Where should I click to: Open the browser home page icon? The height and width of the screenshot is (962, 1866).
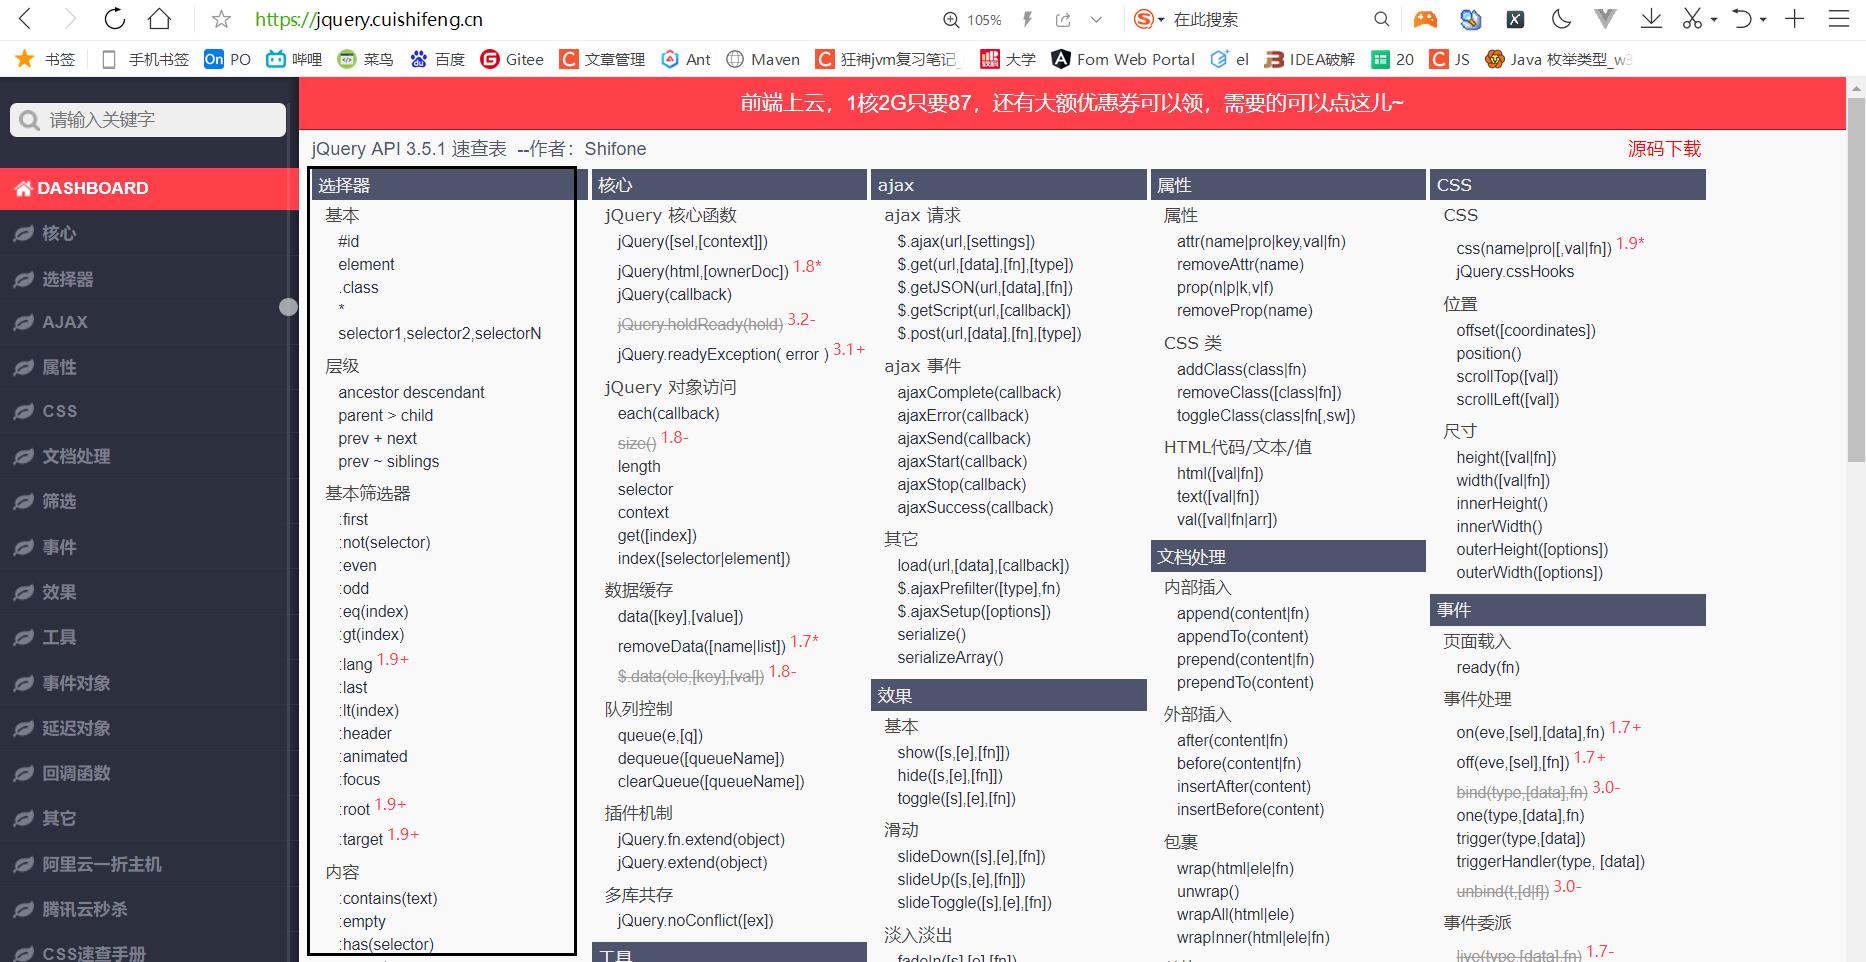(x=159, y=19)
